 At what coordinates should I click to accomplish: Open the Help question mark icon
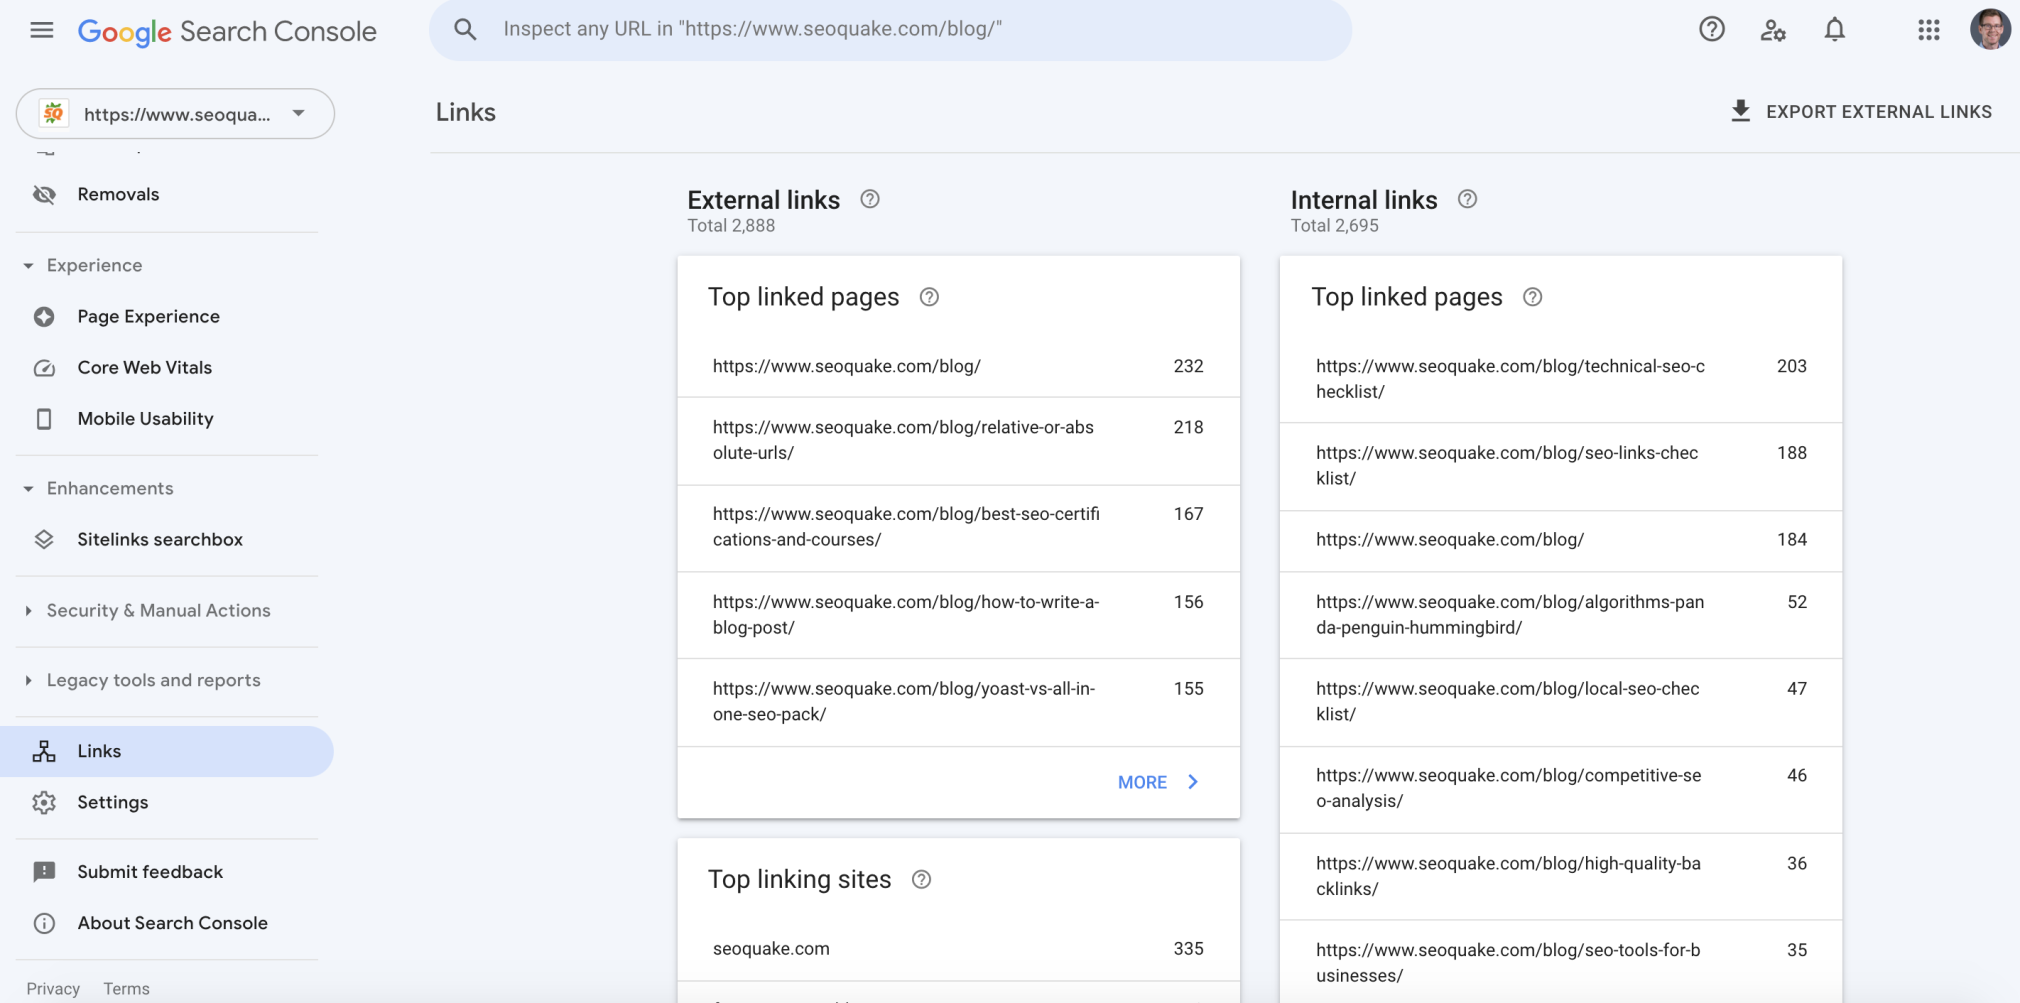(x=1712, y=29)
